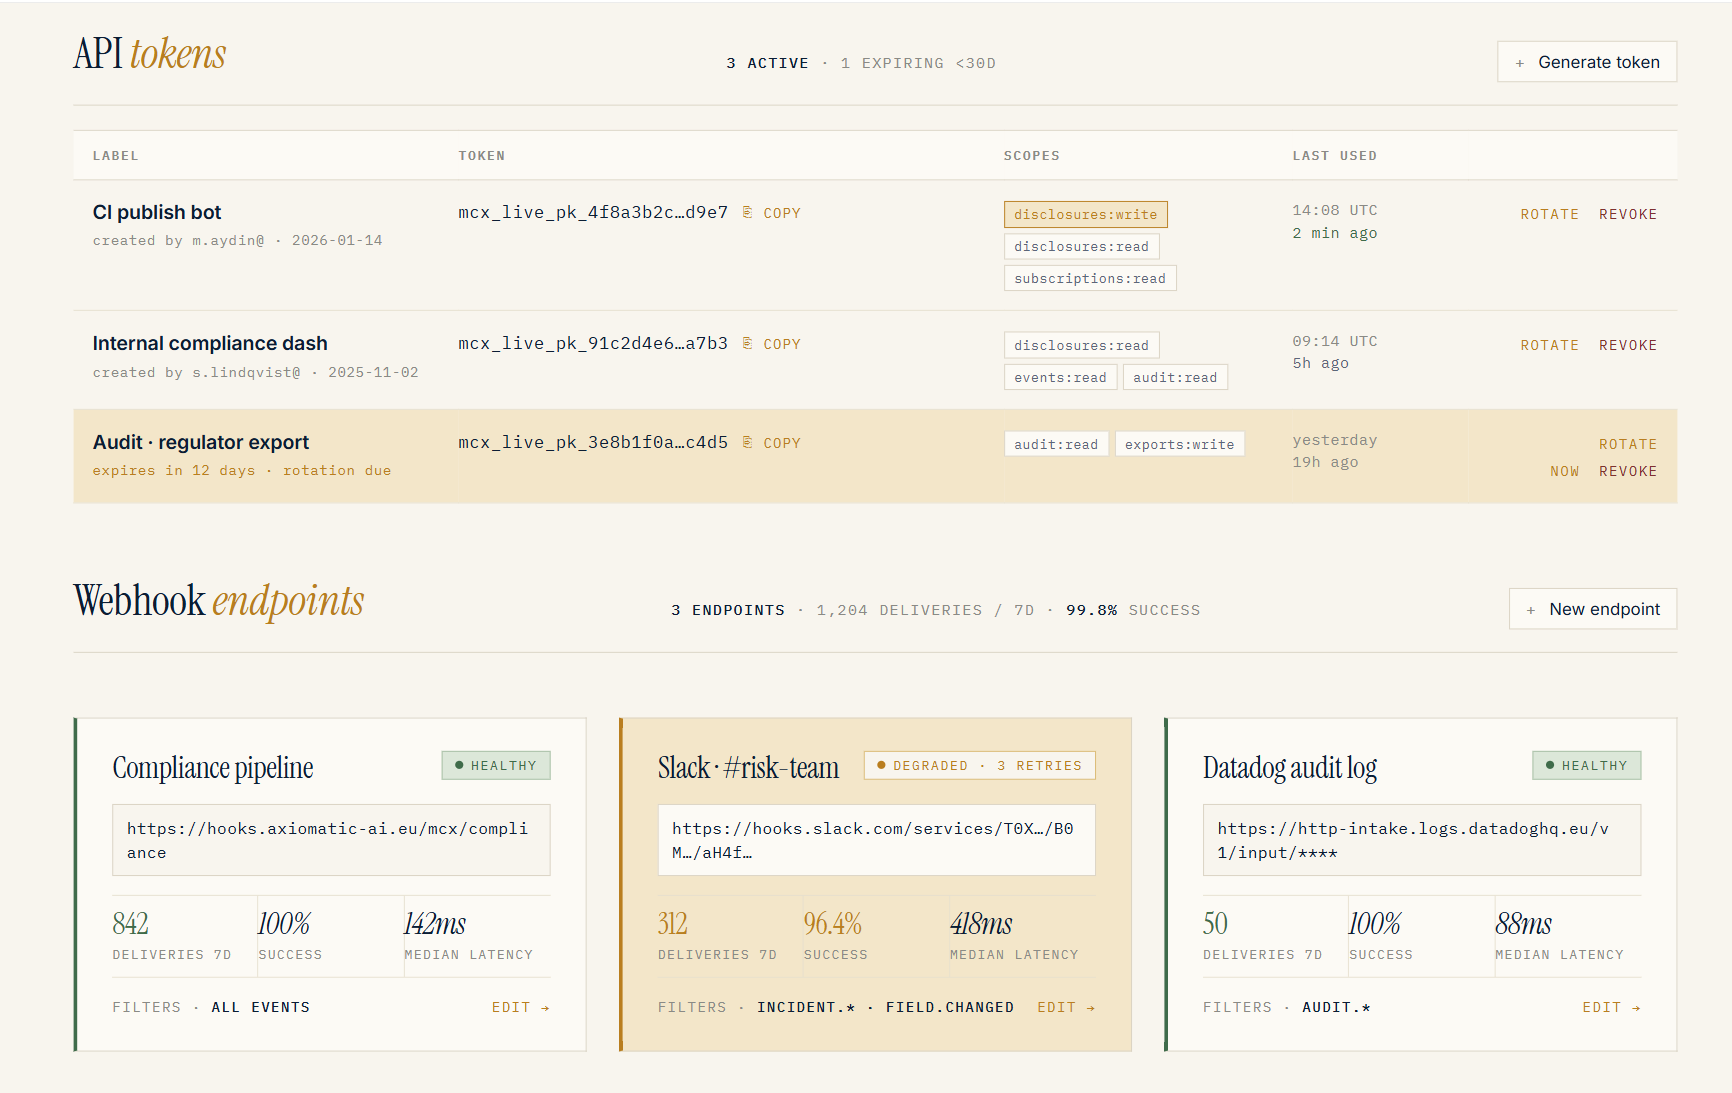This screenshot has width=1732, height=1093.
Task: Edit the Compliance pipeline endpoint
Action: point(521,1007)
